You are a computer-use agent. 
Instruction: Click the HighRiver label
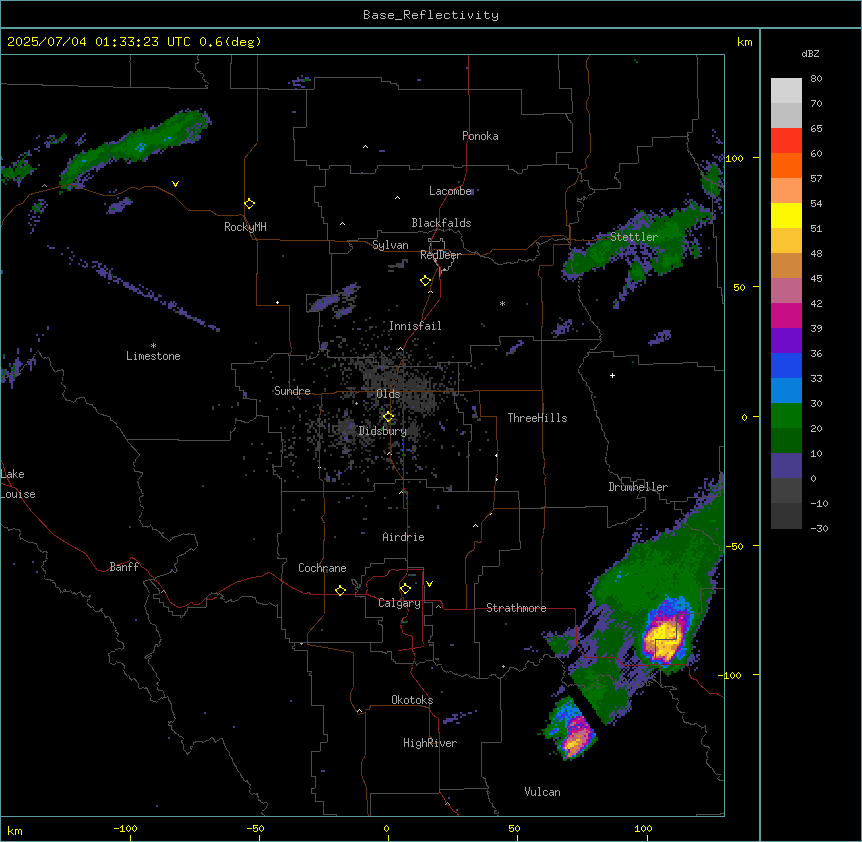click(x=430, y=743)
